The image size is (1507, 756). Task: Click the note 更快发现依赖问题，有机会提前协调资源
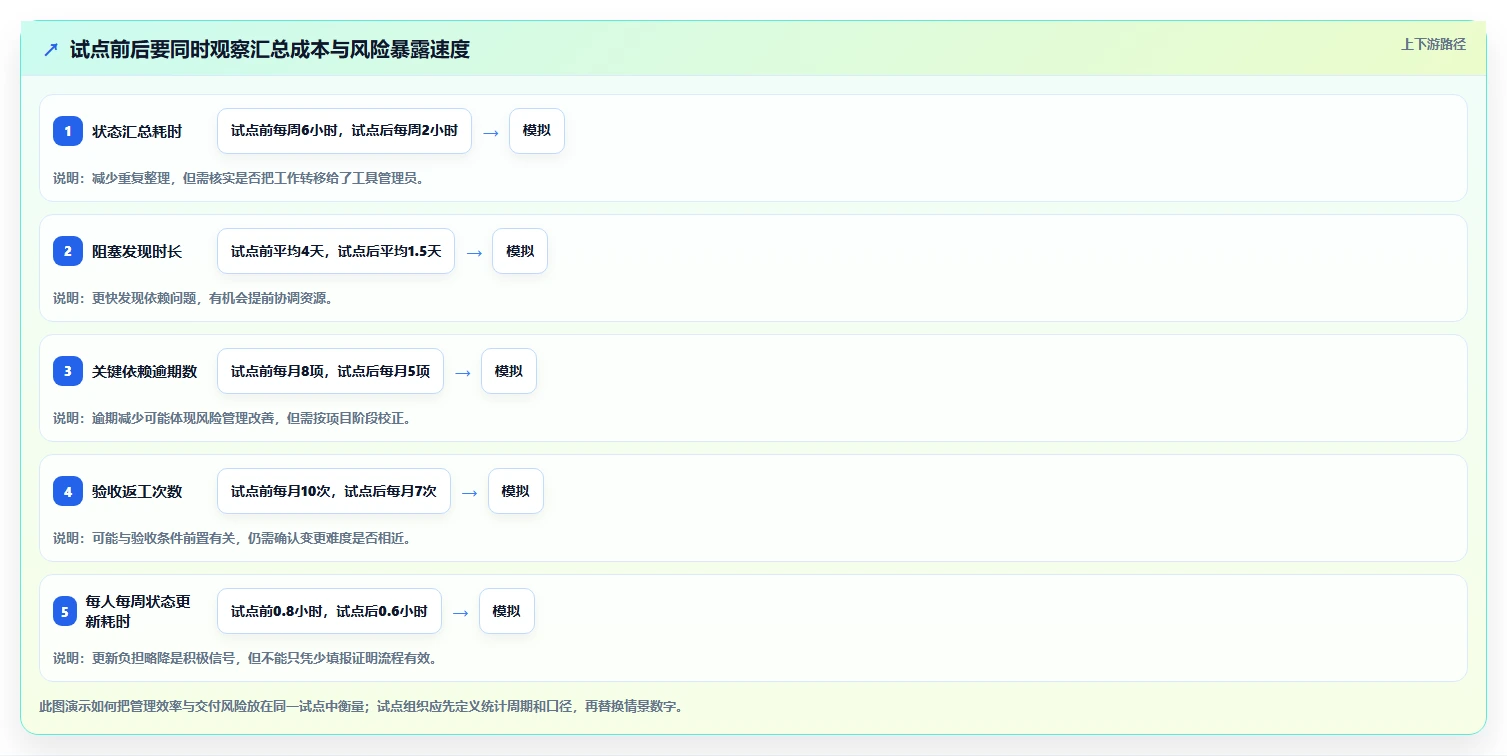[212, 298]
